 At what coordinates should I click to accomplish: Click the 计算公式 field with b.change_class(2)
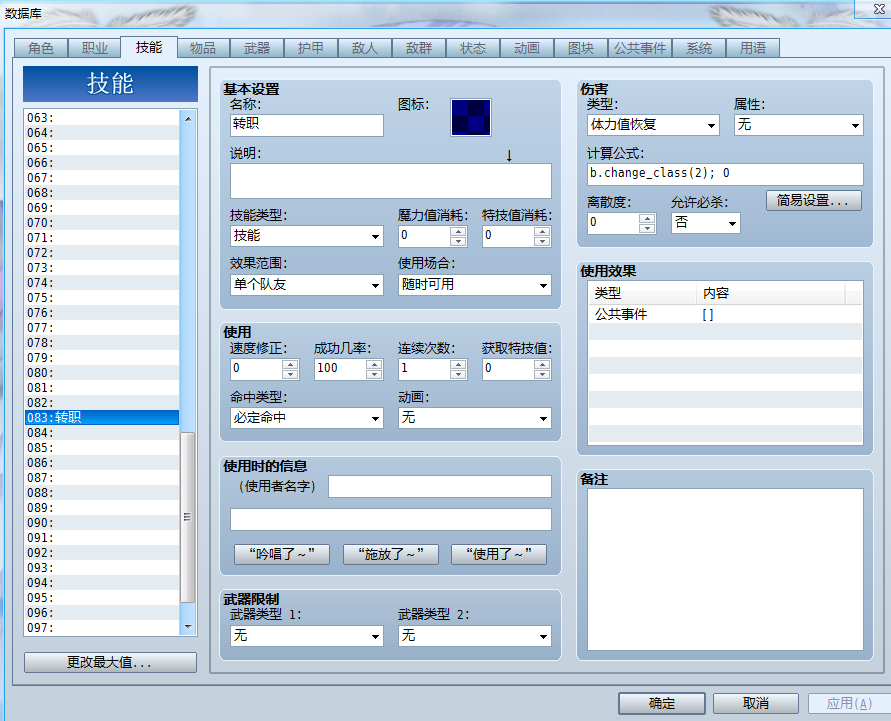725,174
